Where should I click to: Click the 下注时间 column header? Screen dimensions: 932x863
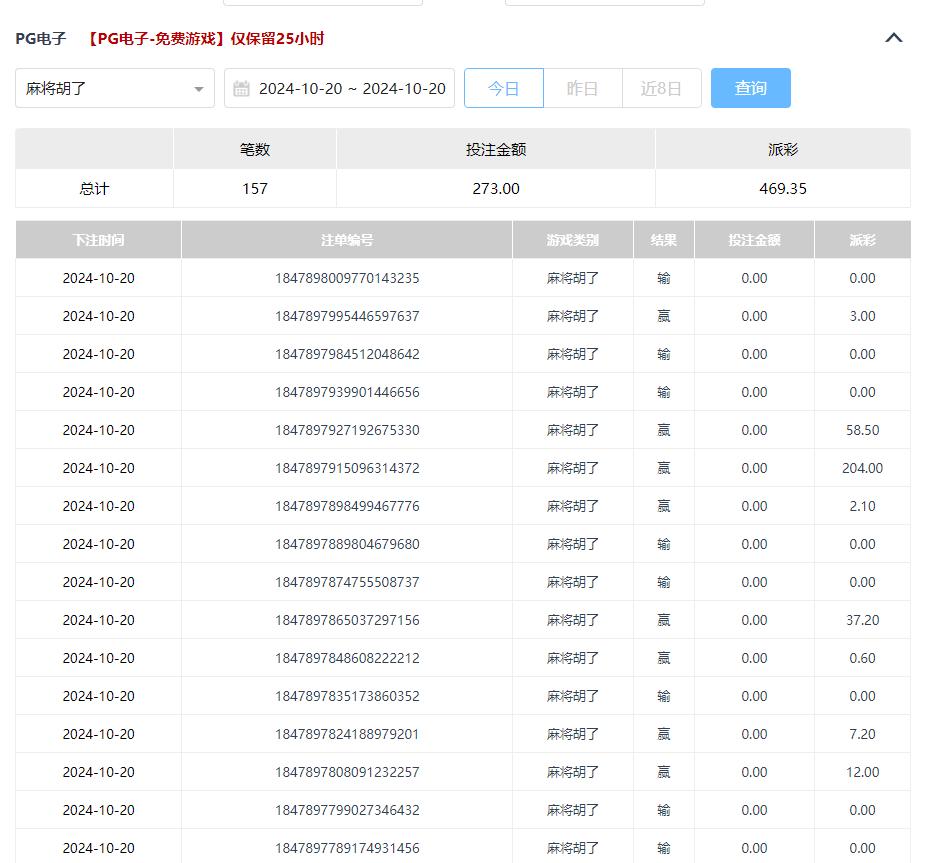click(x=98, y=240)
